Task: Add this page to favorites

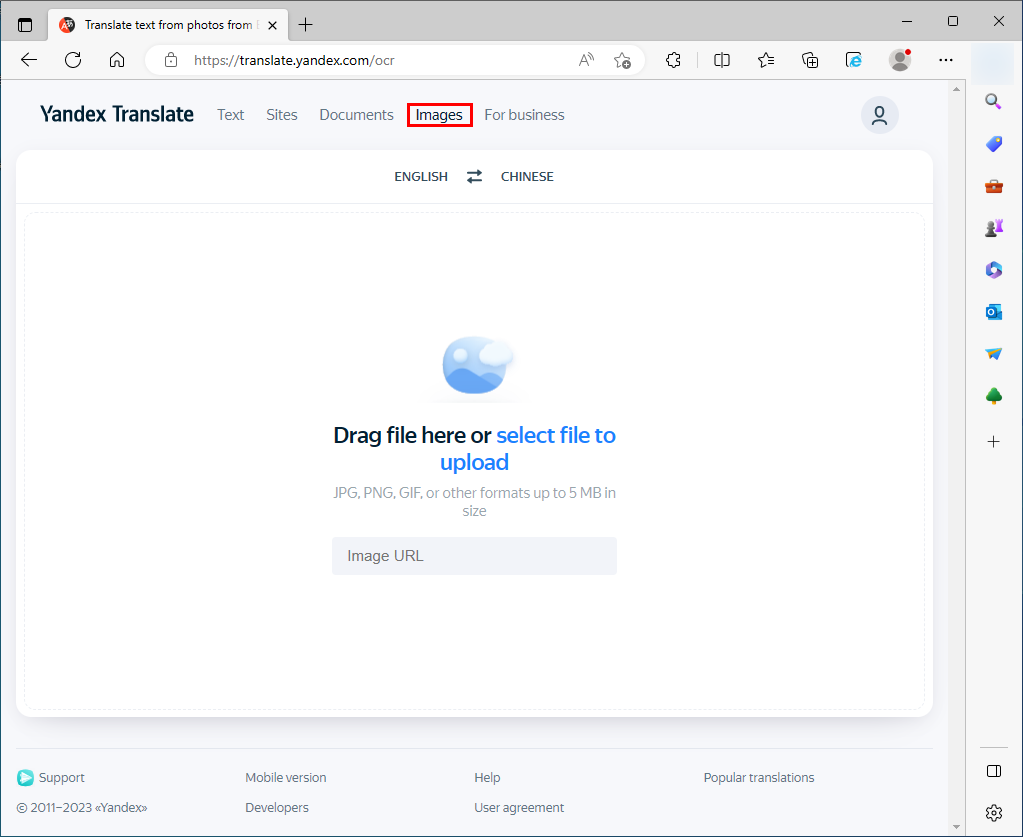Action: [x=622, y=60]
